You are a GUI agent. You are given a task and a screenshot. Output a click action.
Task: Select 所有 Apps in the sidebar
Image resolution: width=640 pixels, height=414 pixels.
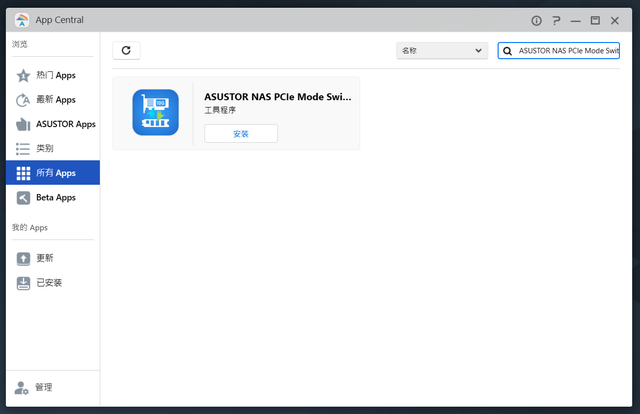pos(53,173)
